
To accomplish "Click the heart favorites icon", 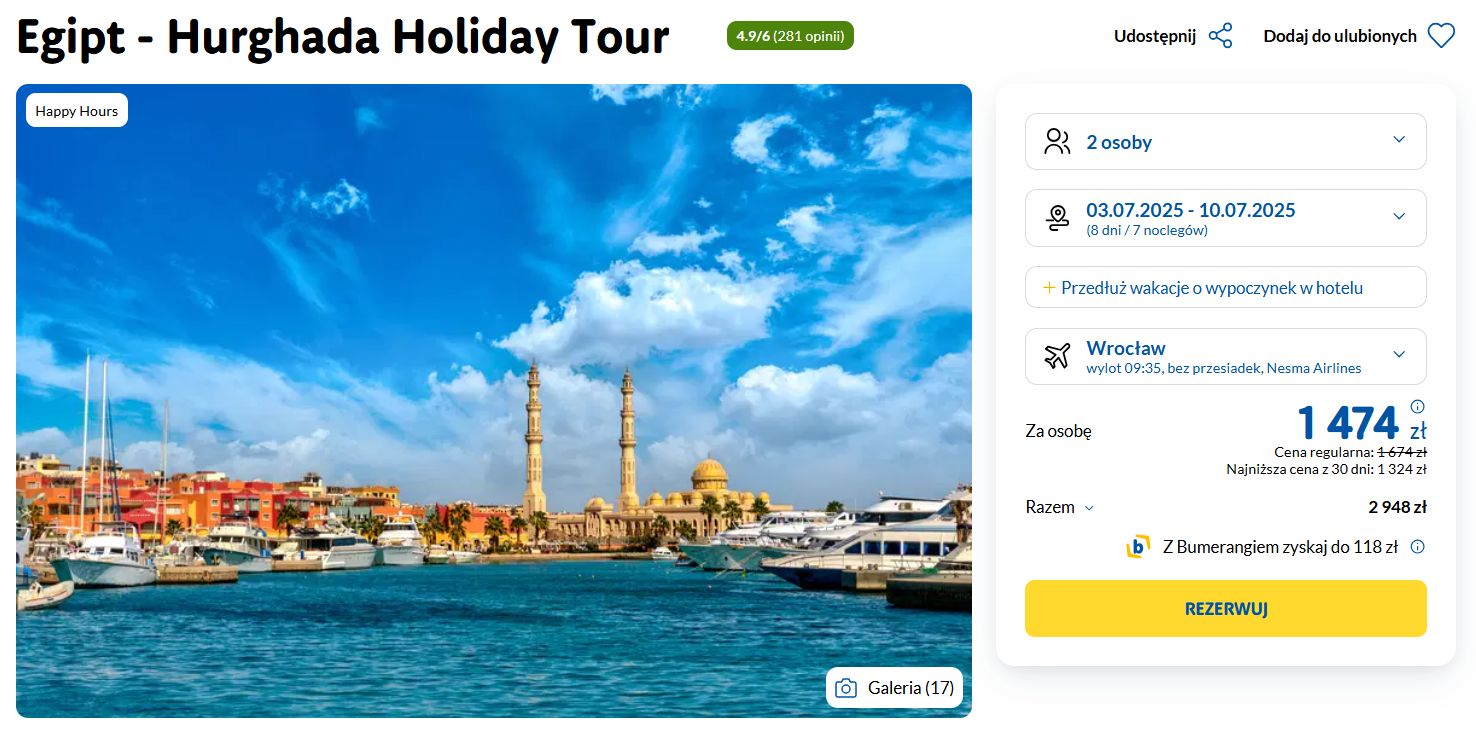I will click(1441, 37).
